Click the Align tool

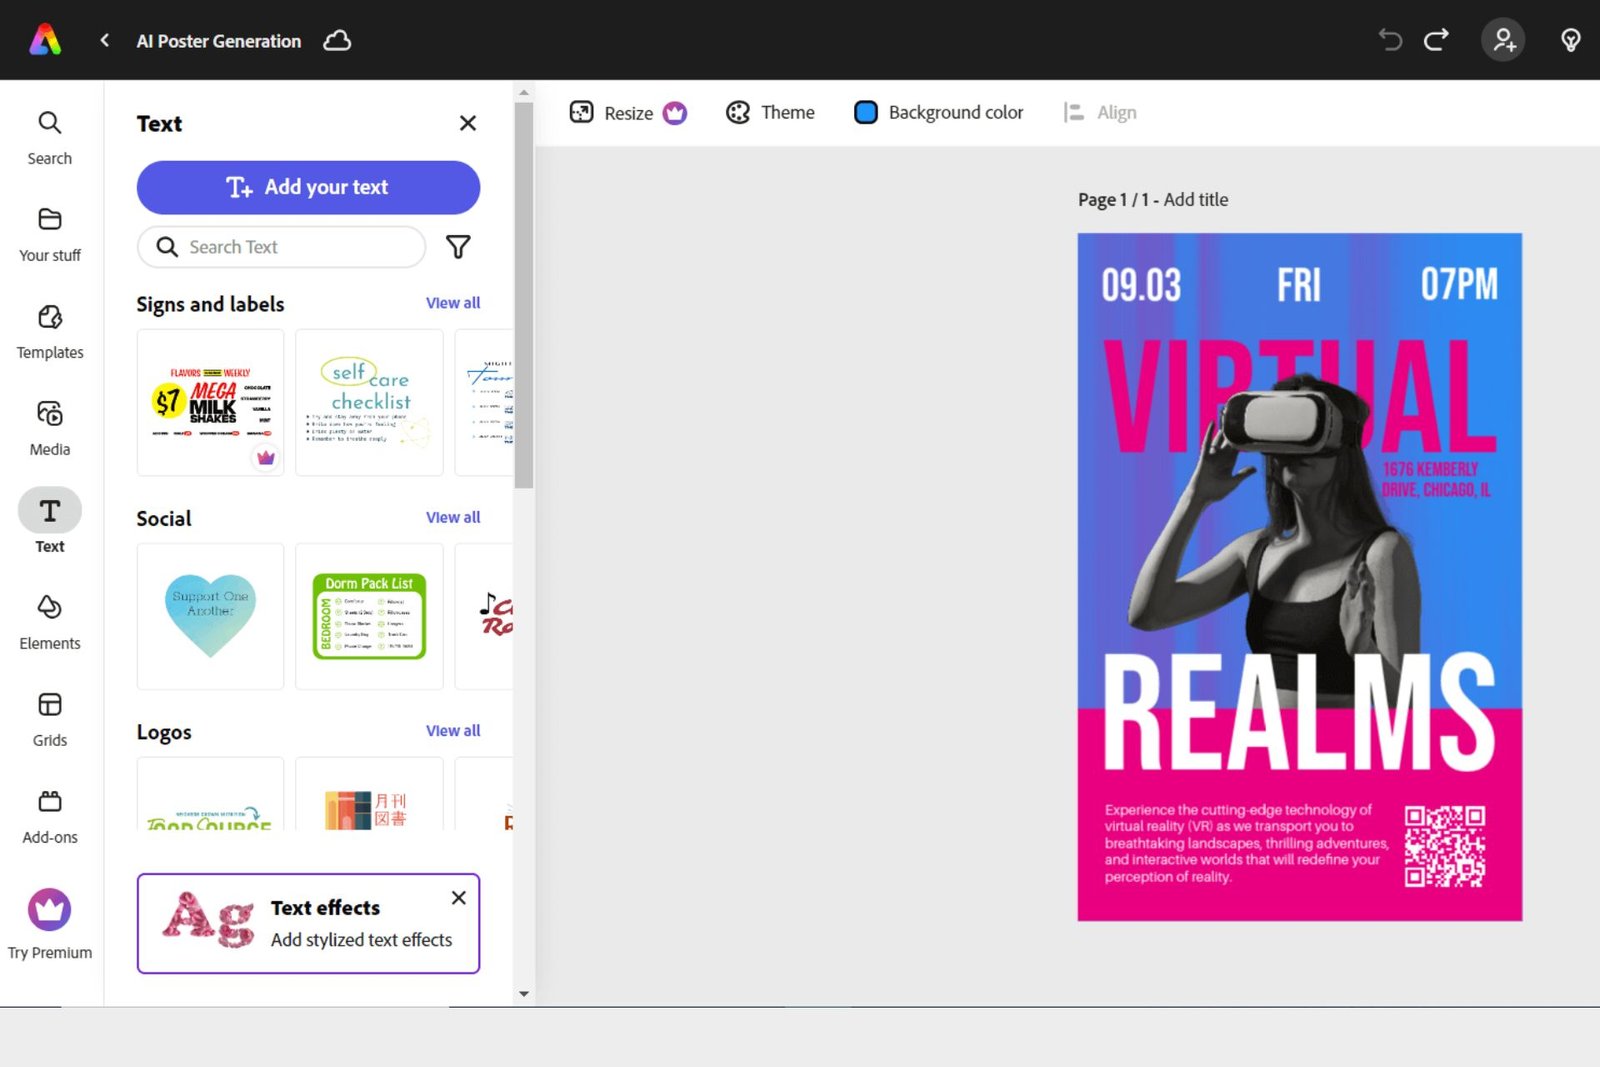1100,113
